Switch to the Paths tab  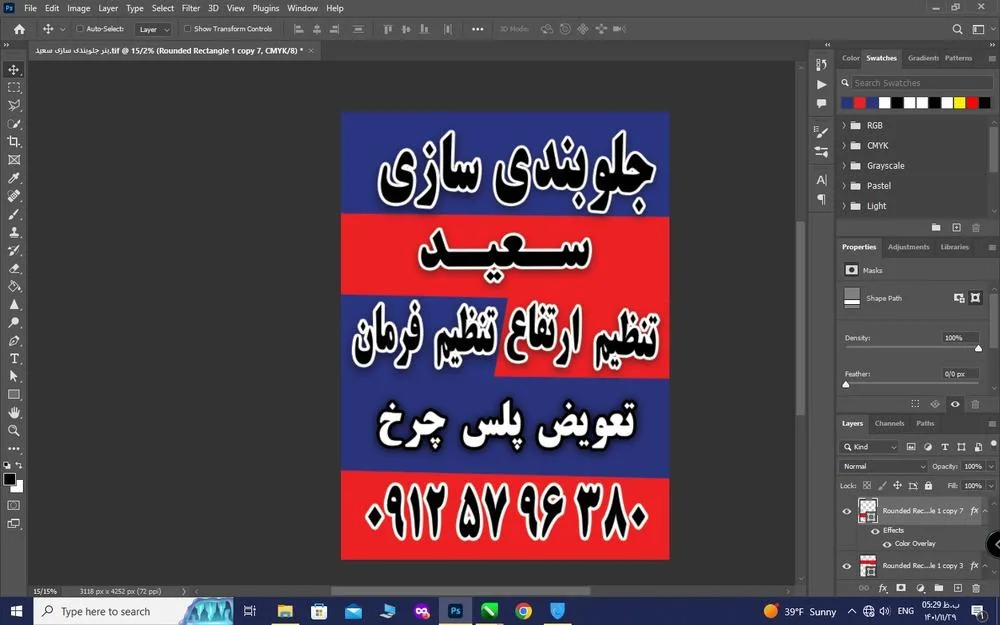click(925, 423)
